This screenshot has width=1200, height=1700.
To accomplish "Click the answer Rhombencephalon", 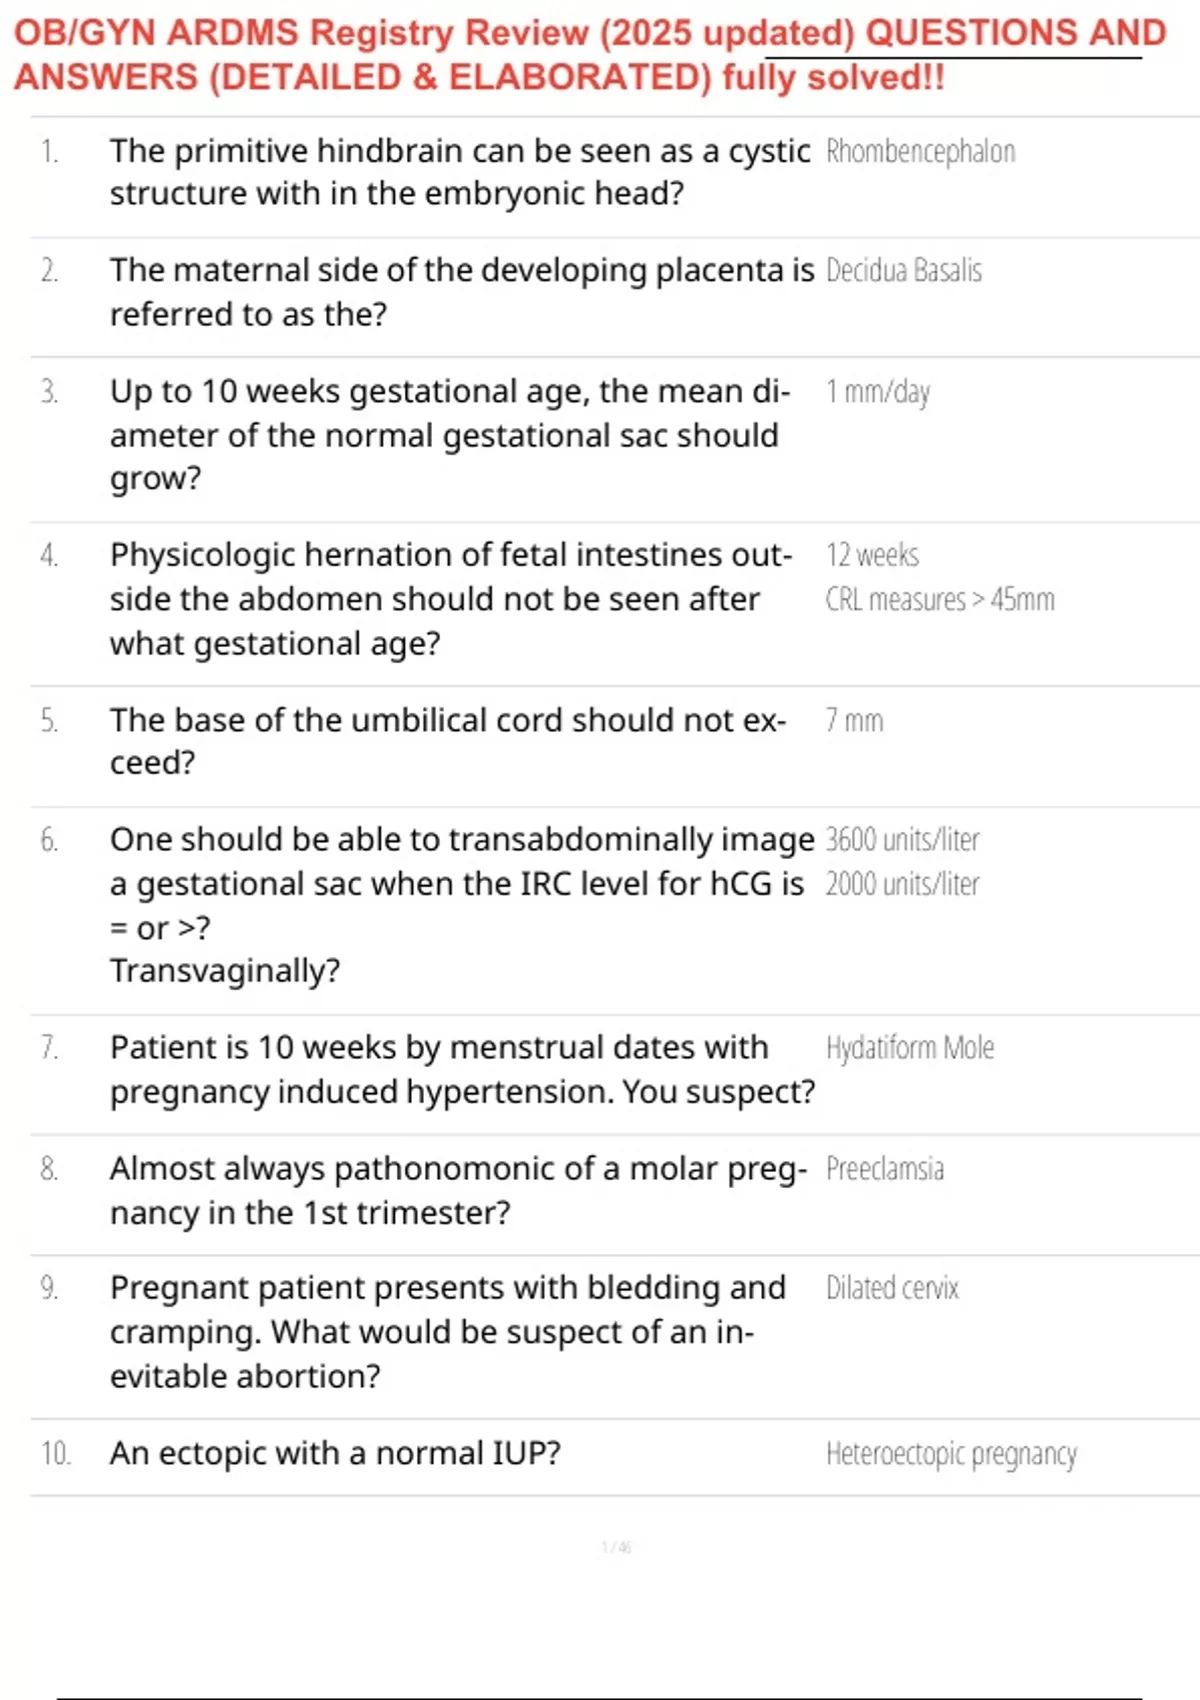I will pyautogui.click(x=920, y=152).
